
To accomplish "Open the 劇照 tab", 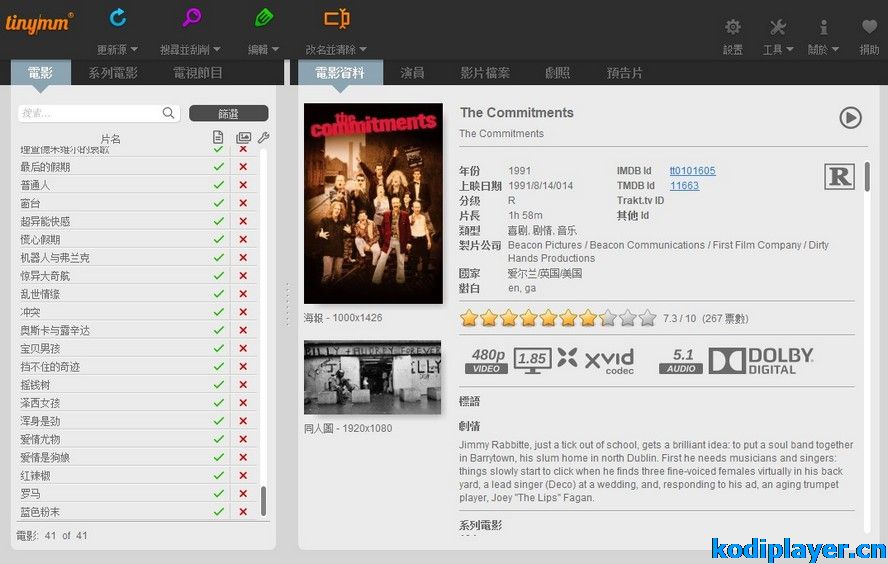I will coord(557,73).
